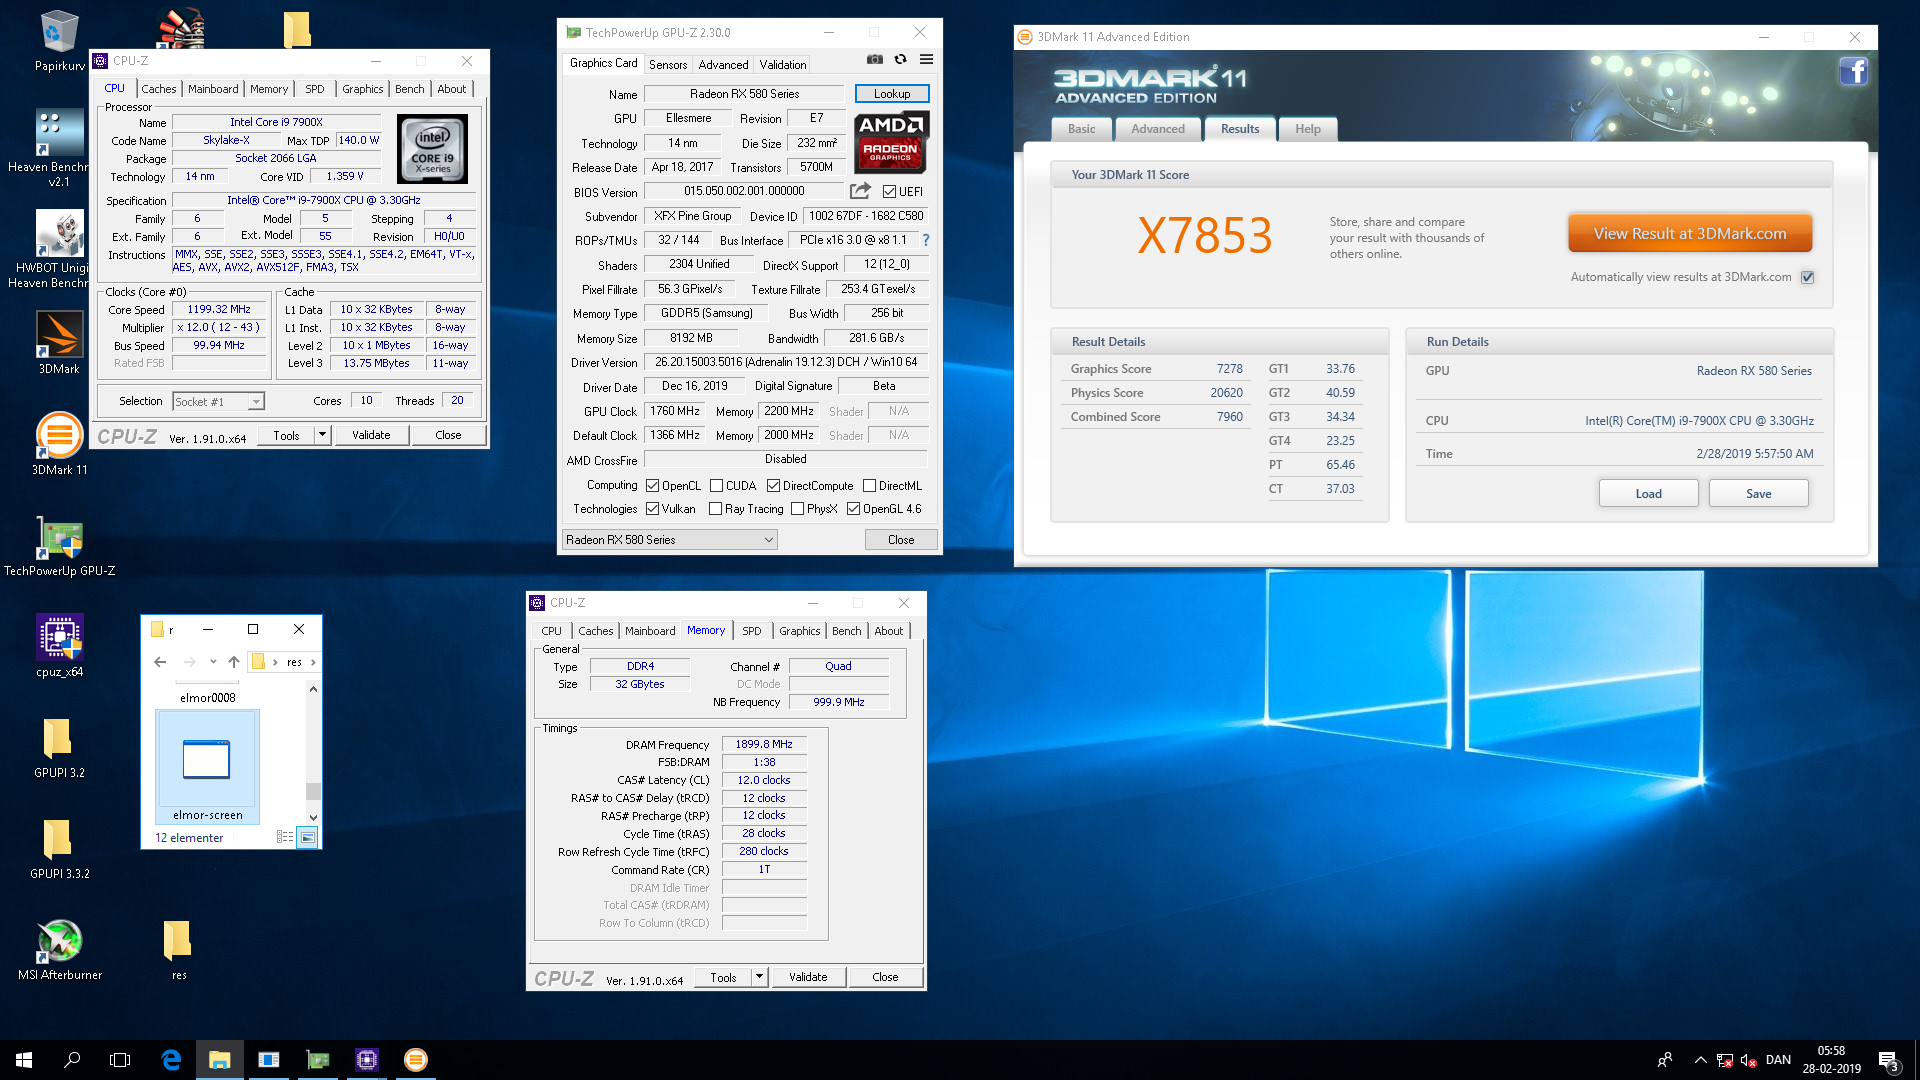Toggle the Vulkan checkbox
Screen dimensions: 1920x1080
(652, 509)
